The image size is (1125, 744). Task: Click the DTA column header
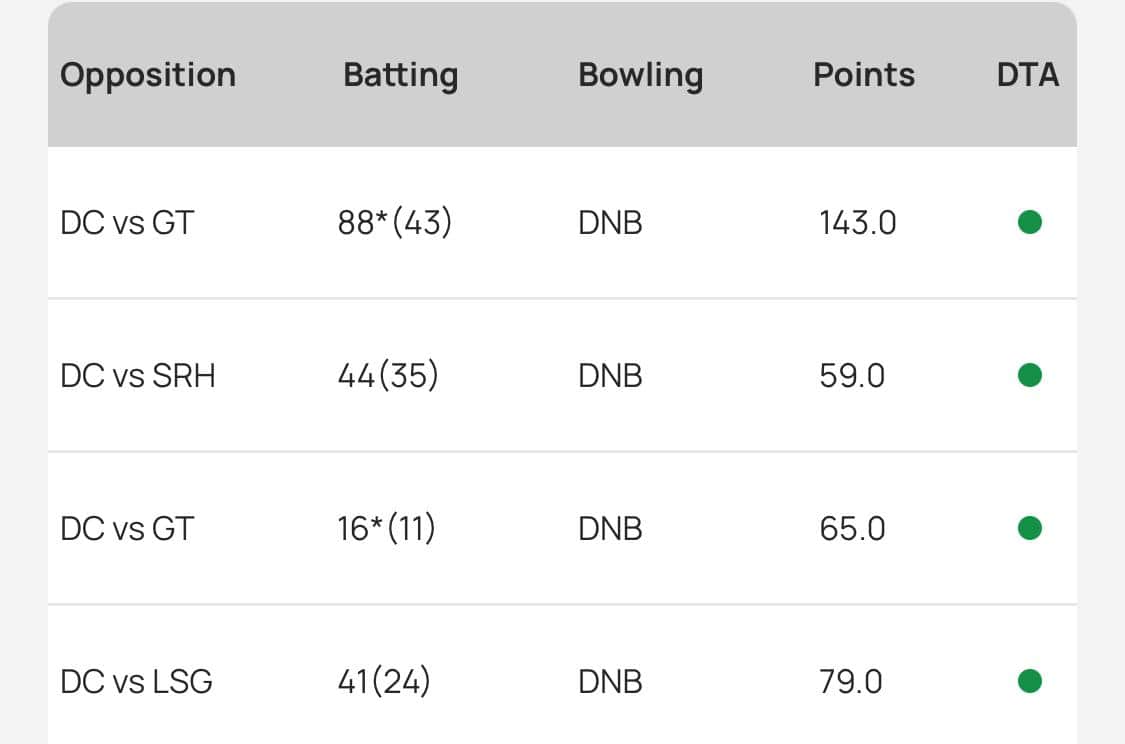tap(1028, 76)
